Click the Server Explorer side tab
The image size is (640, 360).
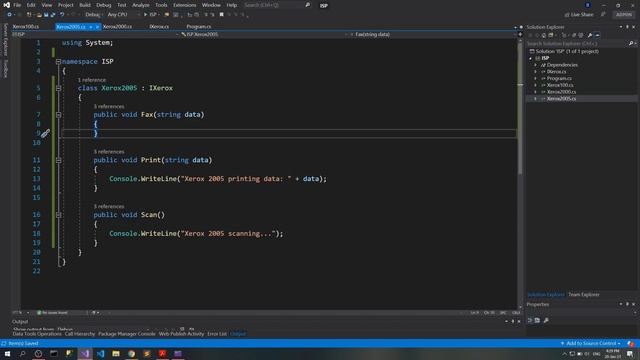[x=5, y=40]
